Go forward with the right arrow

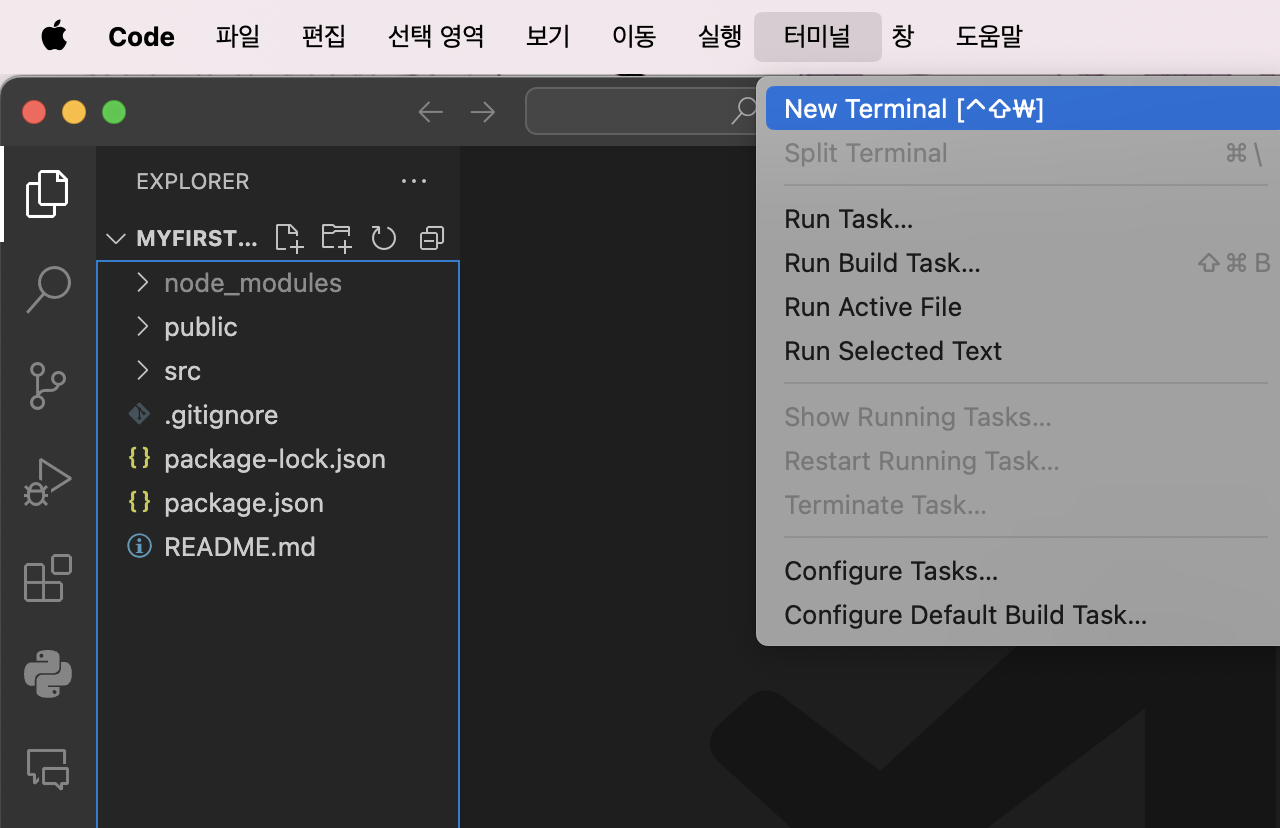(483, 112)
